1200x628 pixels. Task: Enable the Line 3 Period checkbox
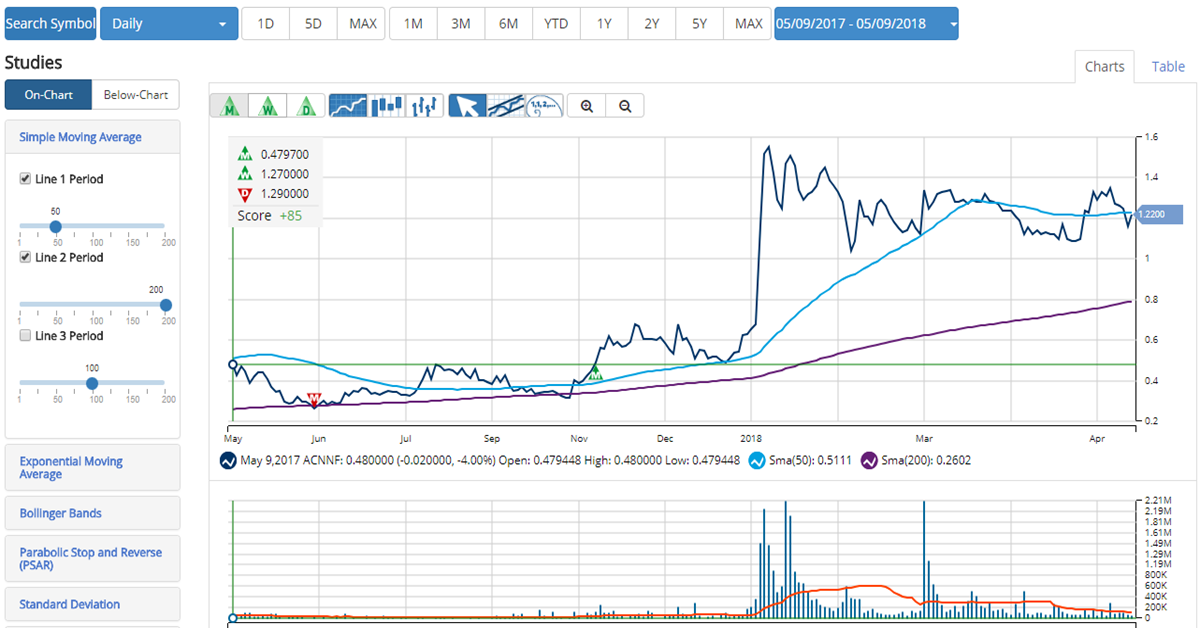click(x=26, y=336)
